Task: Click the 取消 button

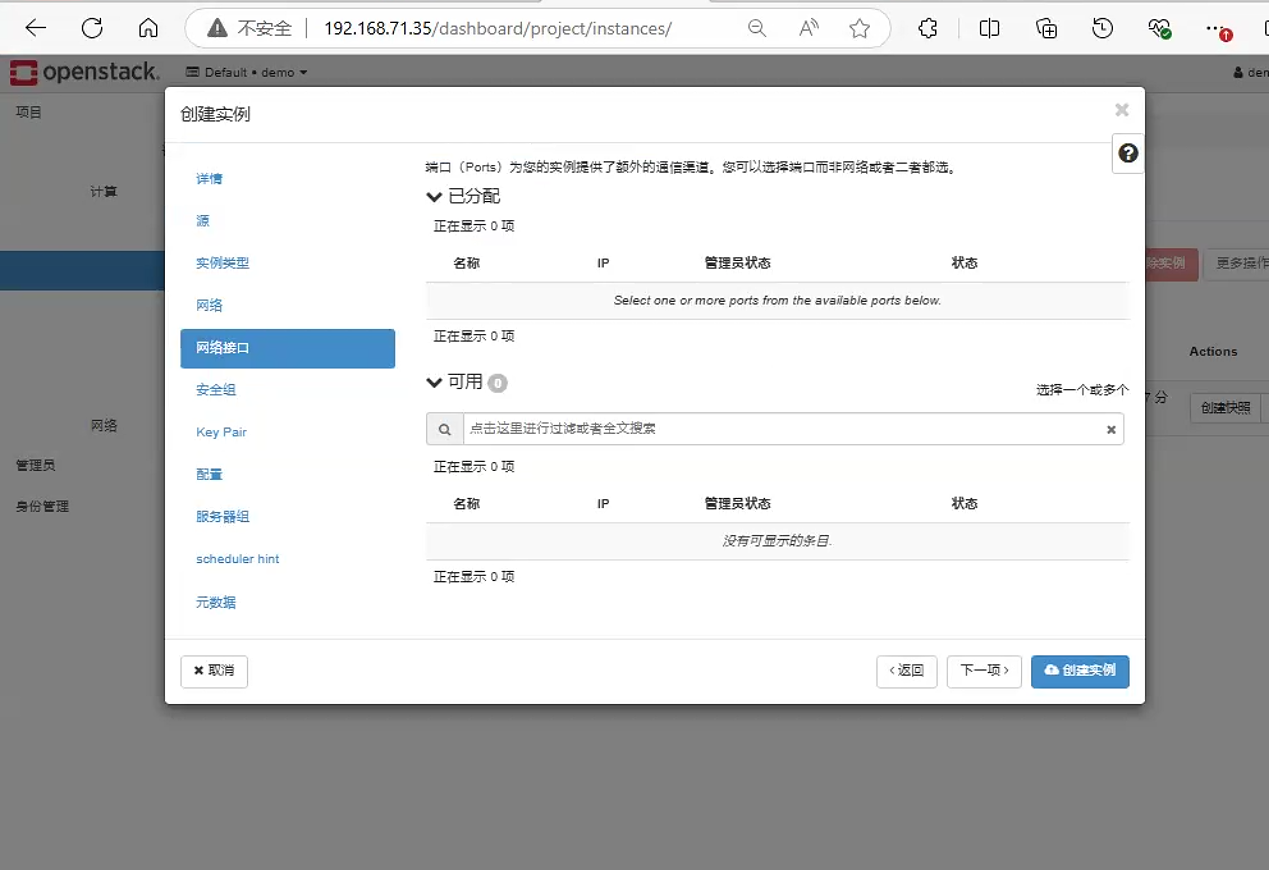Action: 214,671
